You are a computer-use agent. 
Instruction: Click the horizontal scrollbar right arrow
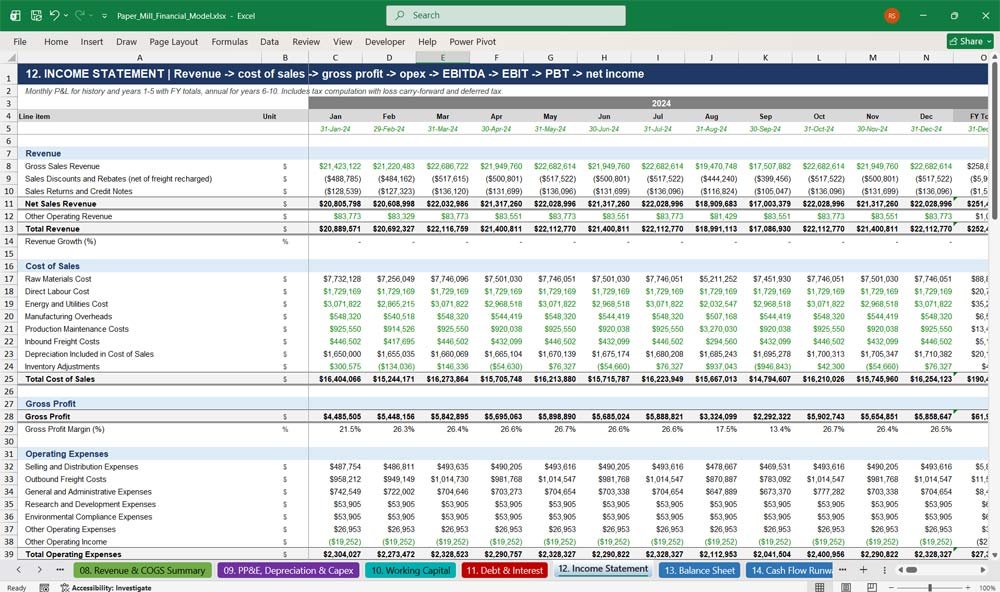[x=983, y=570]
